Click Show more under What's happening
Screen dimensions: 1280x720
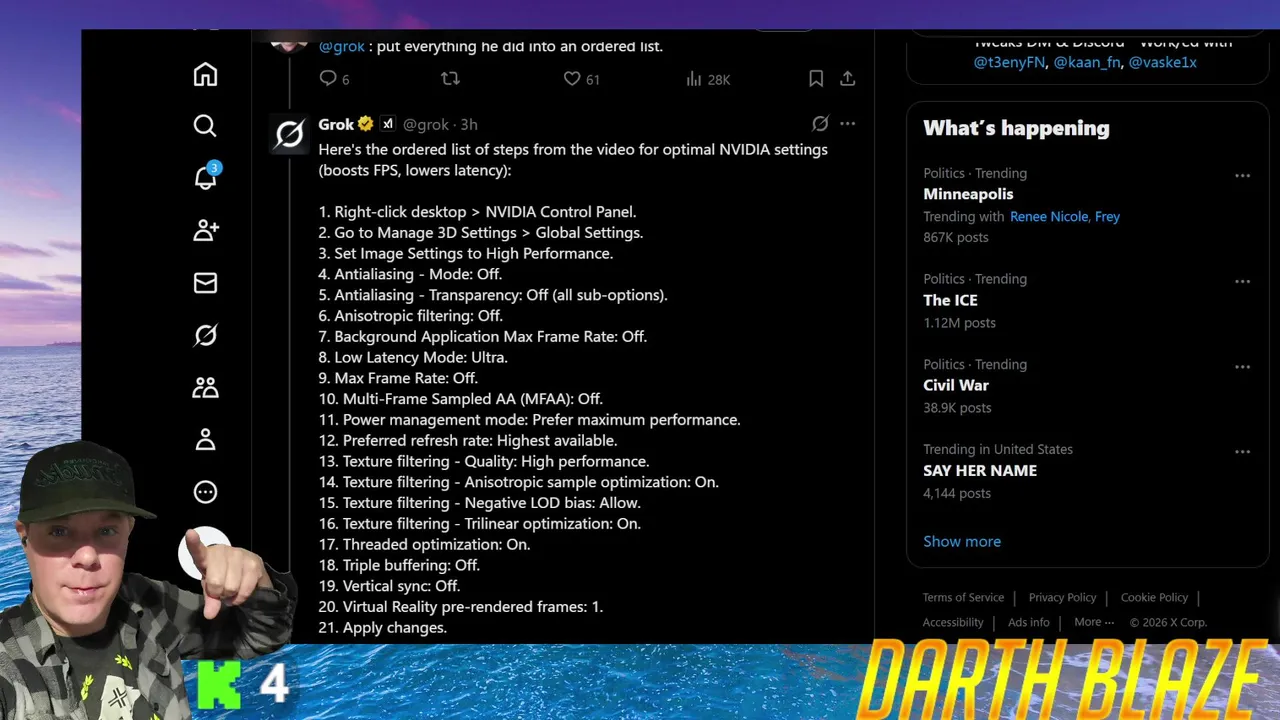962,541
